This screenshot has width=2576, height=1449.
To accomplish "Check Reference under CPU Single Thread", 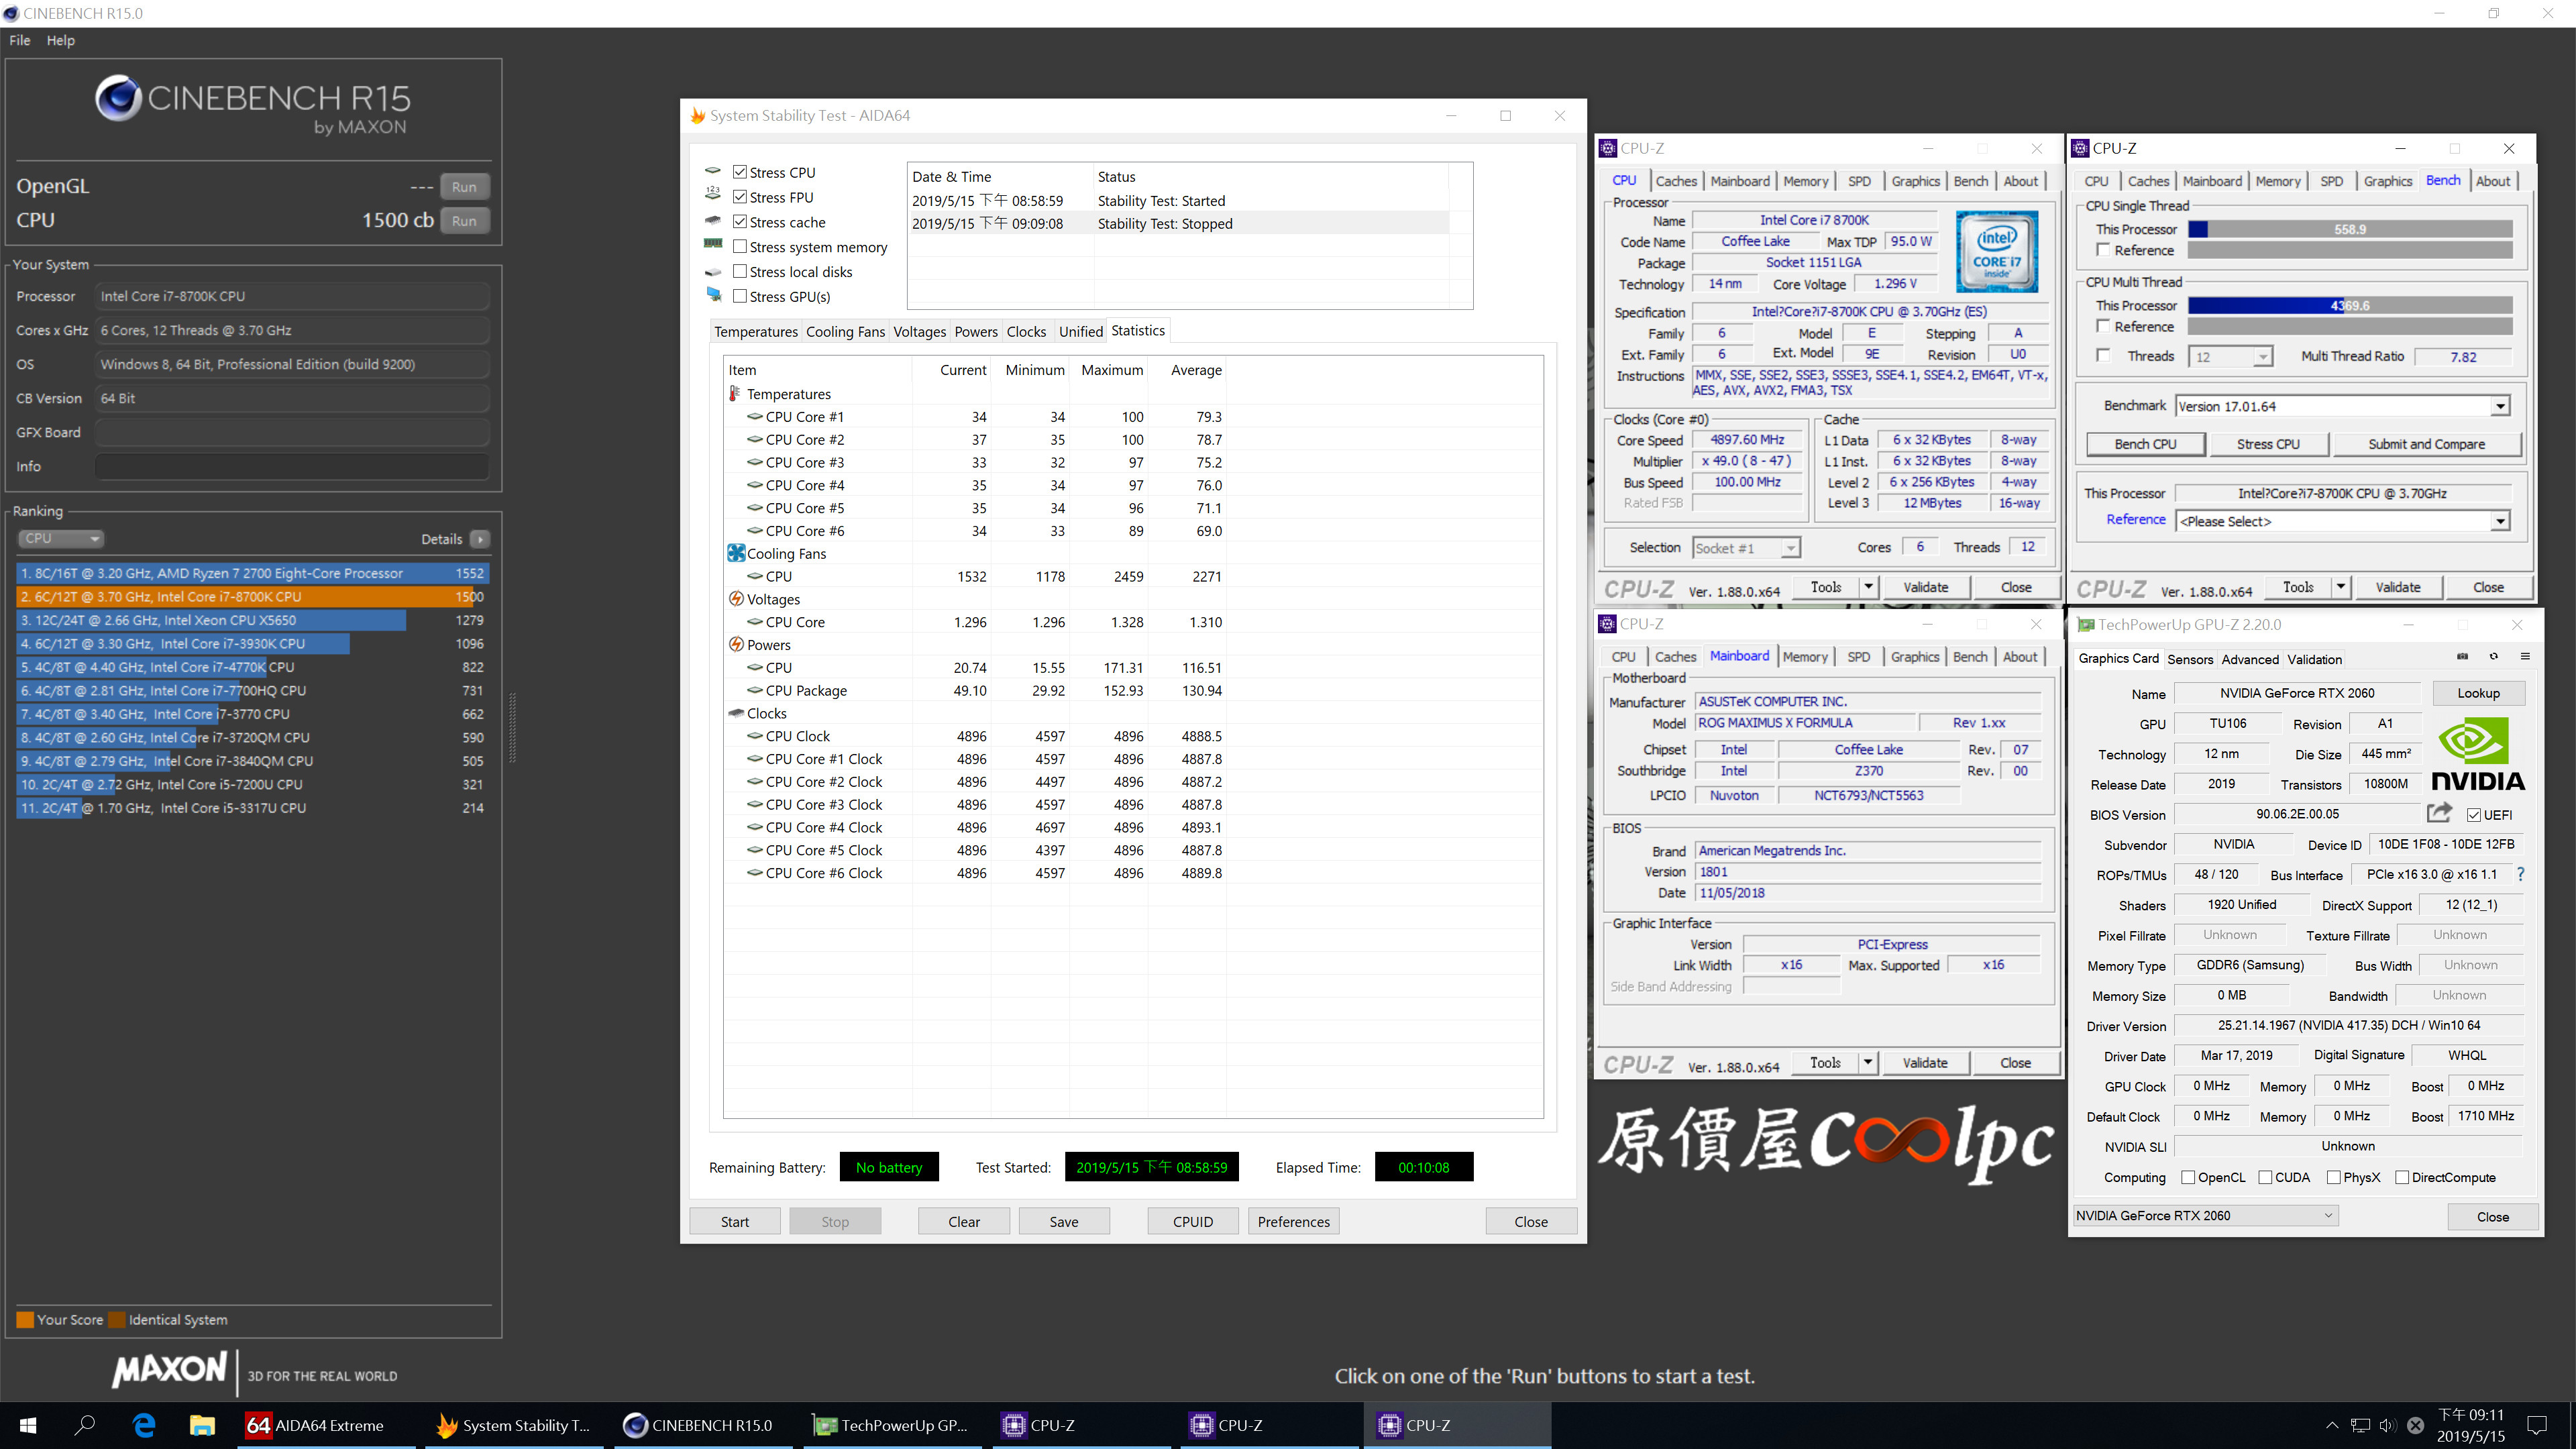I will tap(2103, 250).
